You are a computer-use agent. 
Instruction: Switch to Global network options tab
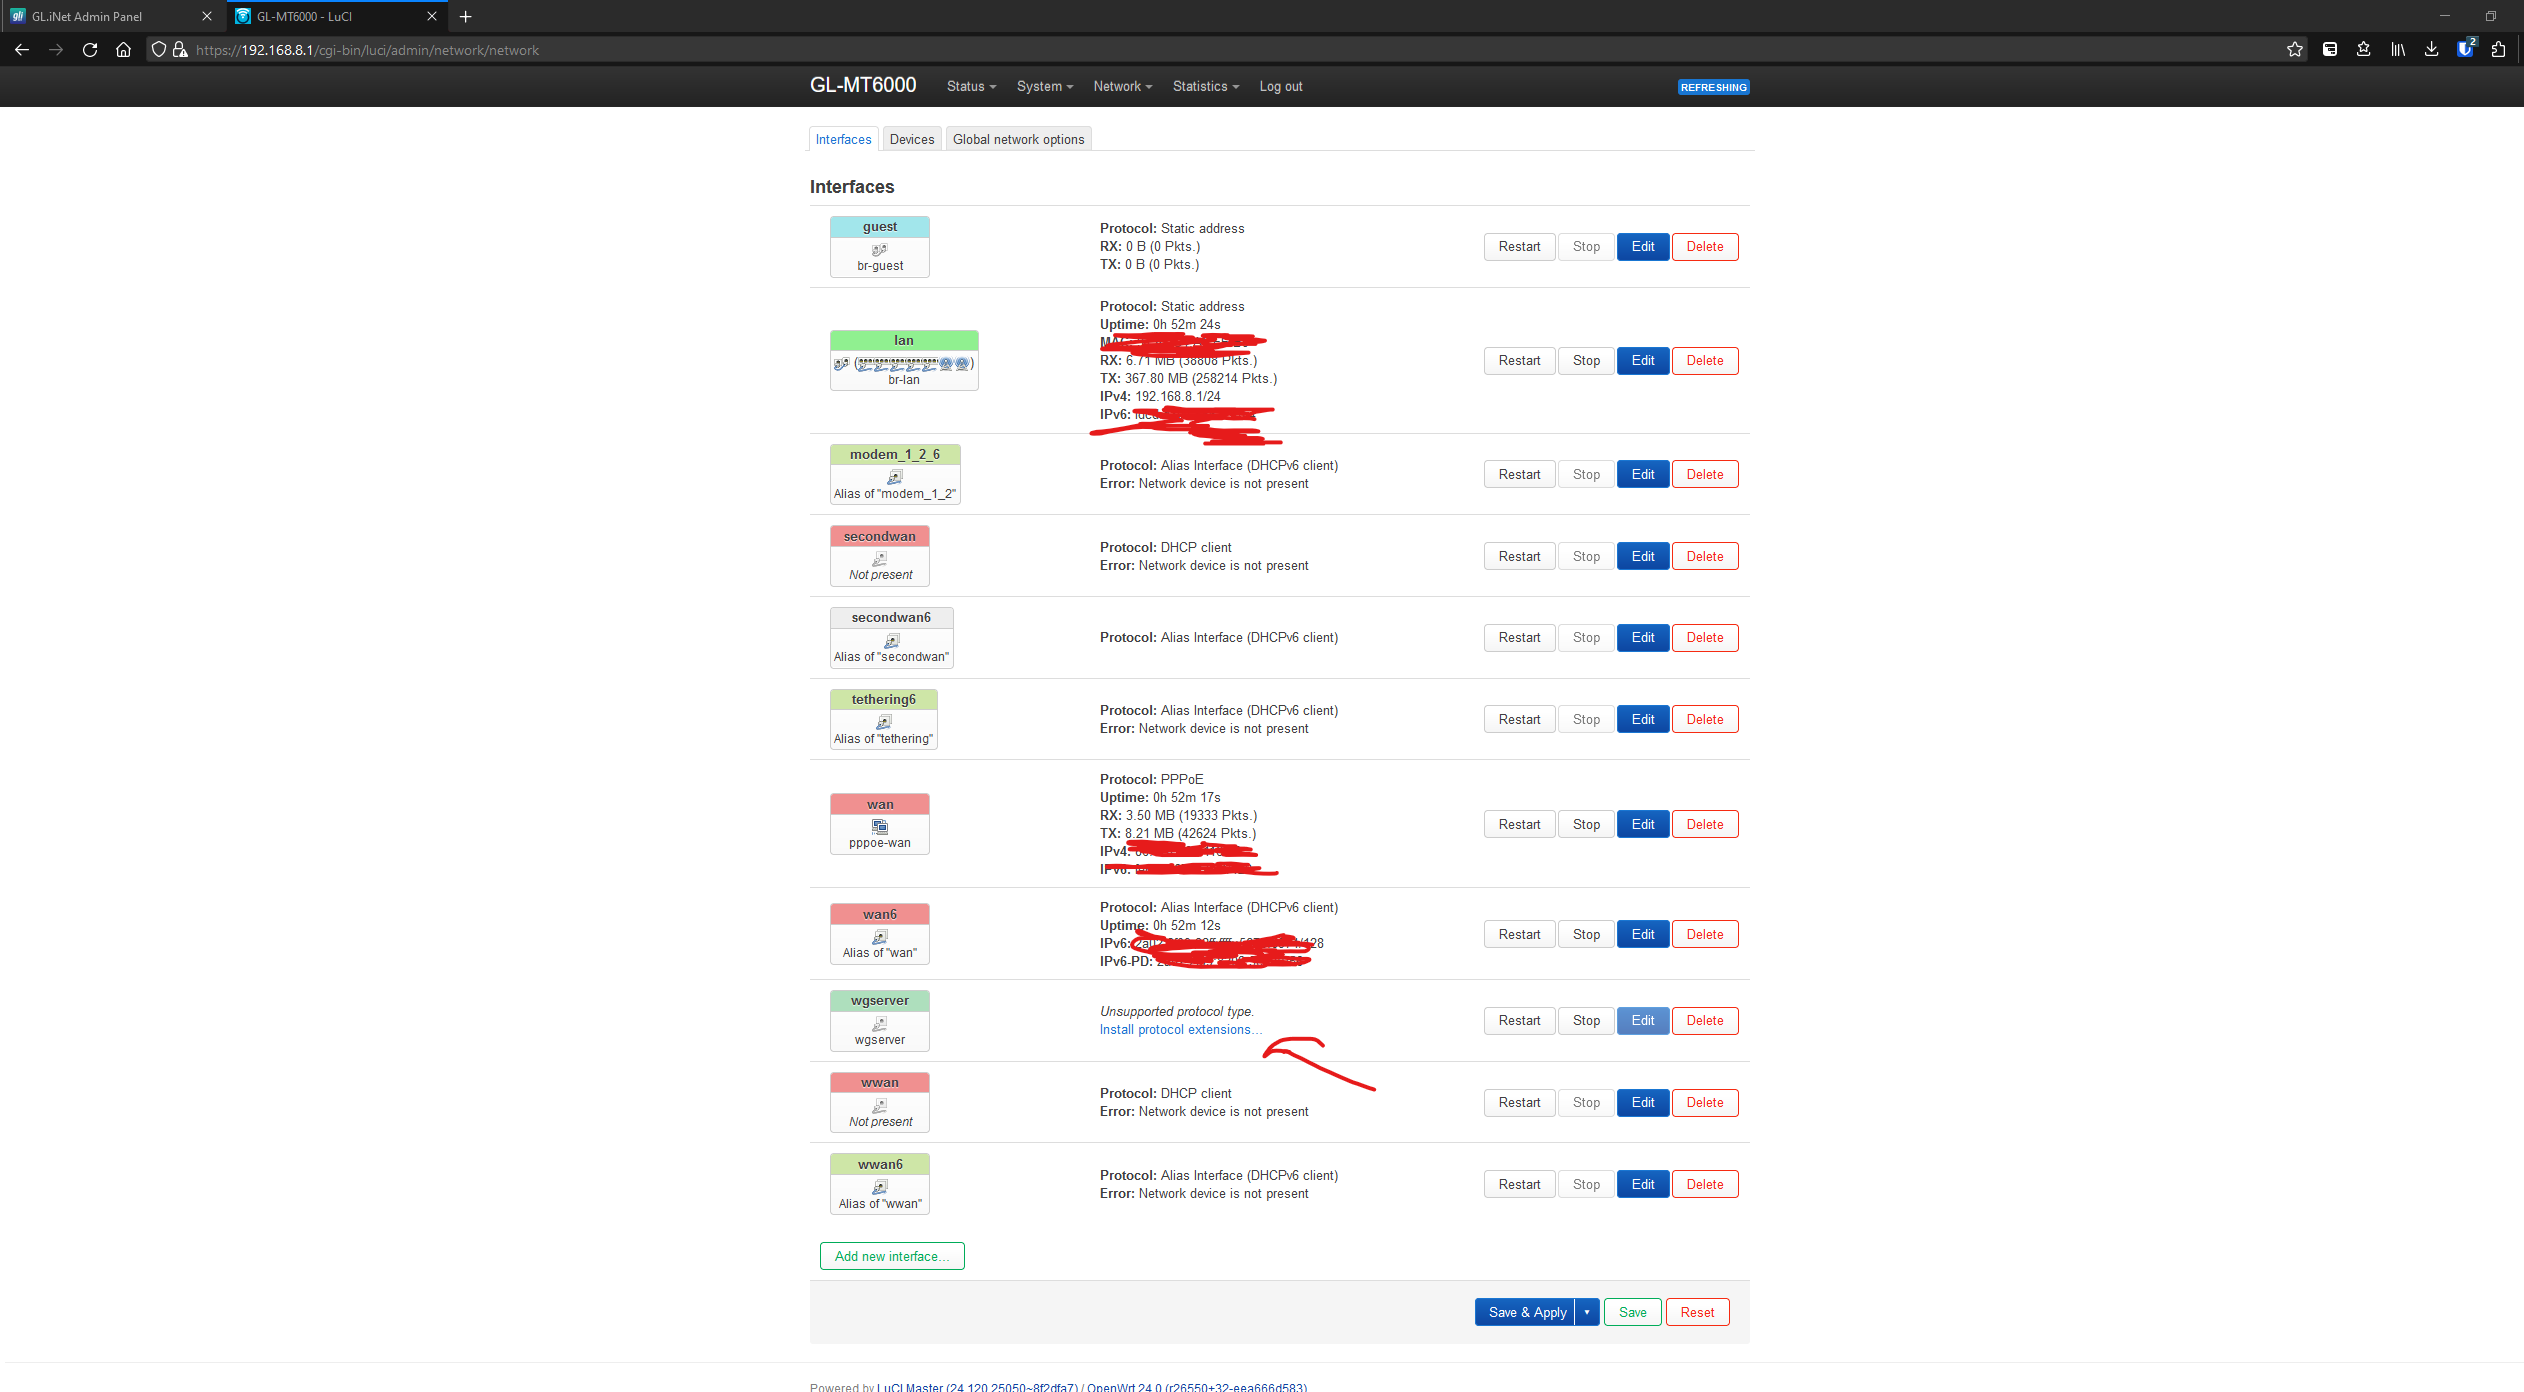1018,139
